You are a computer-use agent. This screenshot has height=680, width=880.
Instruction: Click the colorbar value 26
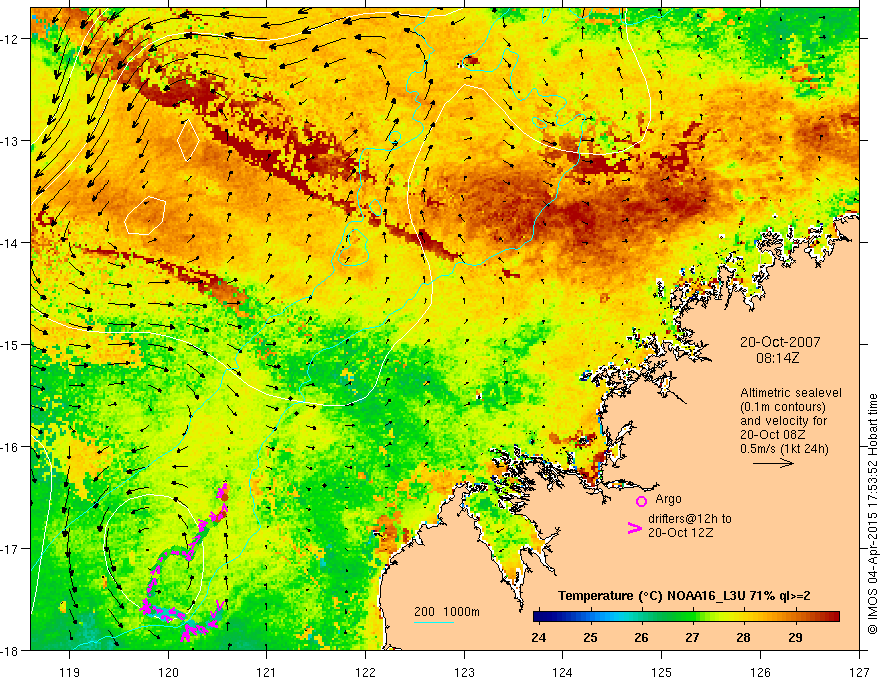pyautogui.click(x=641, y=637)
